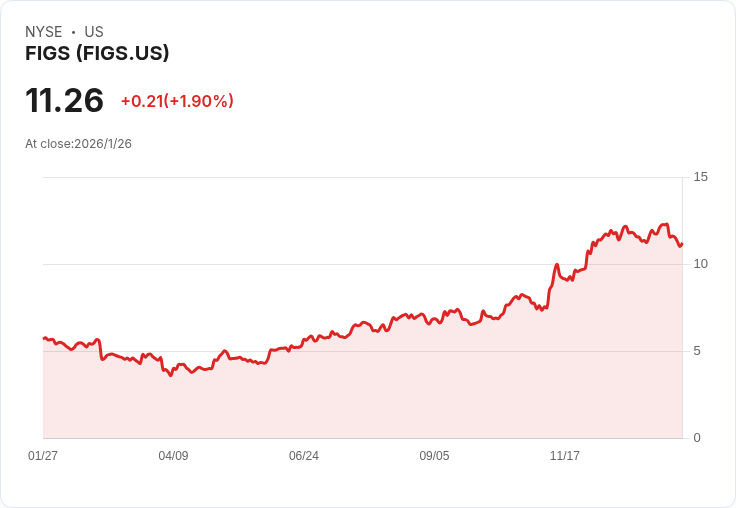Click the rightmost end of the red price line

[681, 244]
